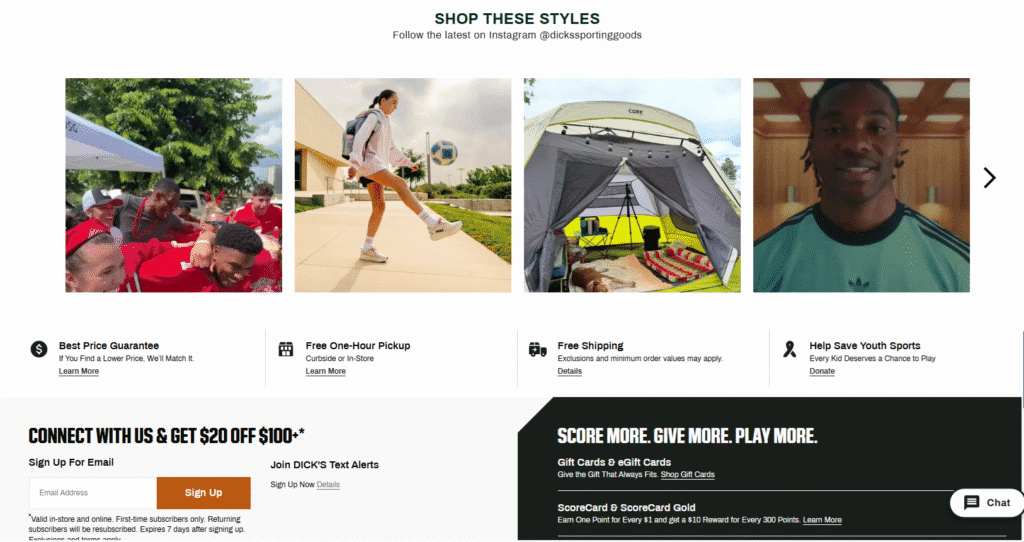Open the photo of man in teal Adidas jersey

(x=861, y=185)
